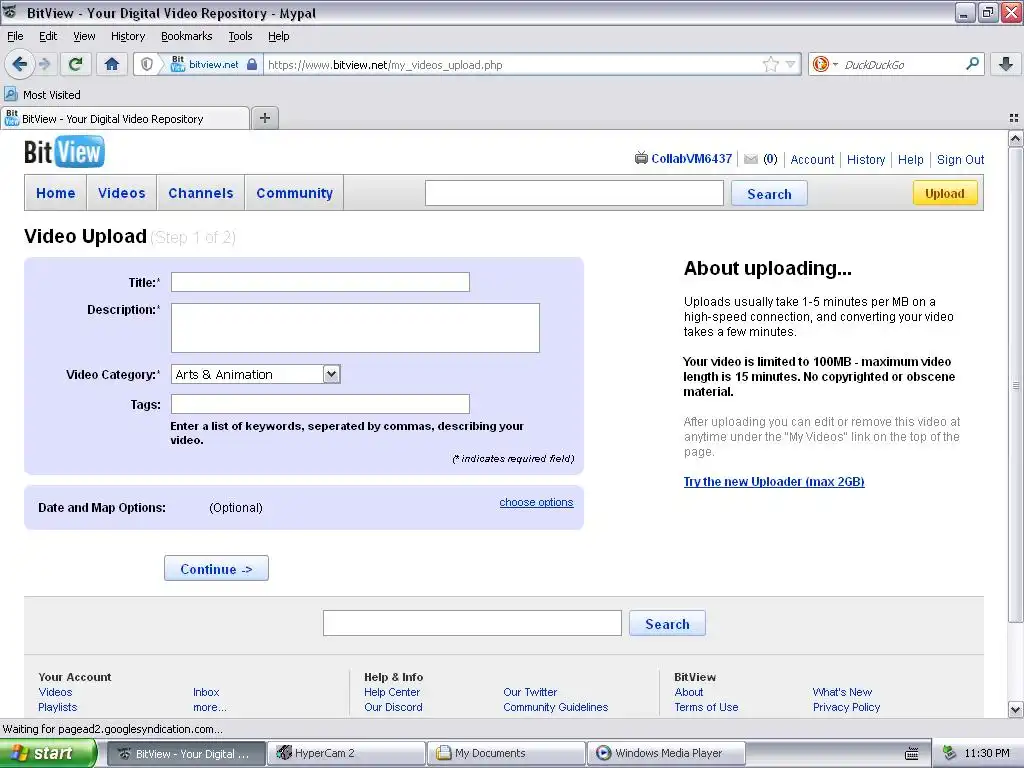Select the BitView browser tab
The height and width of the screenshot is (768, 1024).
pyautogui.click(x=125, y=118)
